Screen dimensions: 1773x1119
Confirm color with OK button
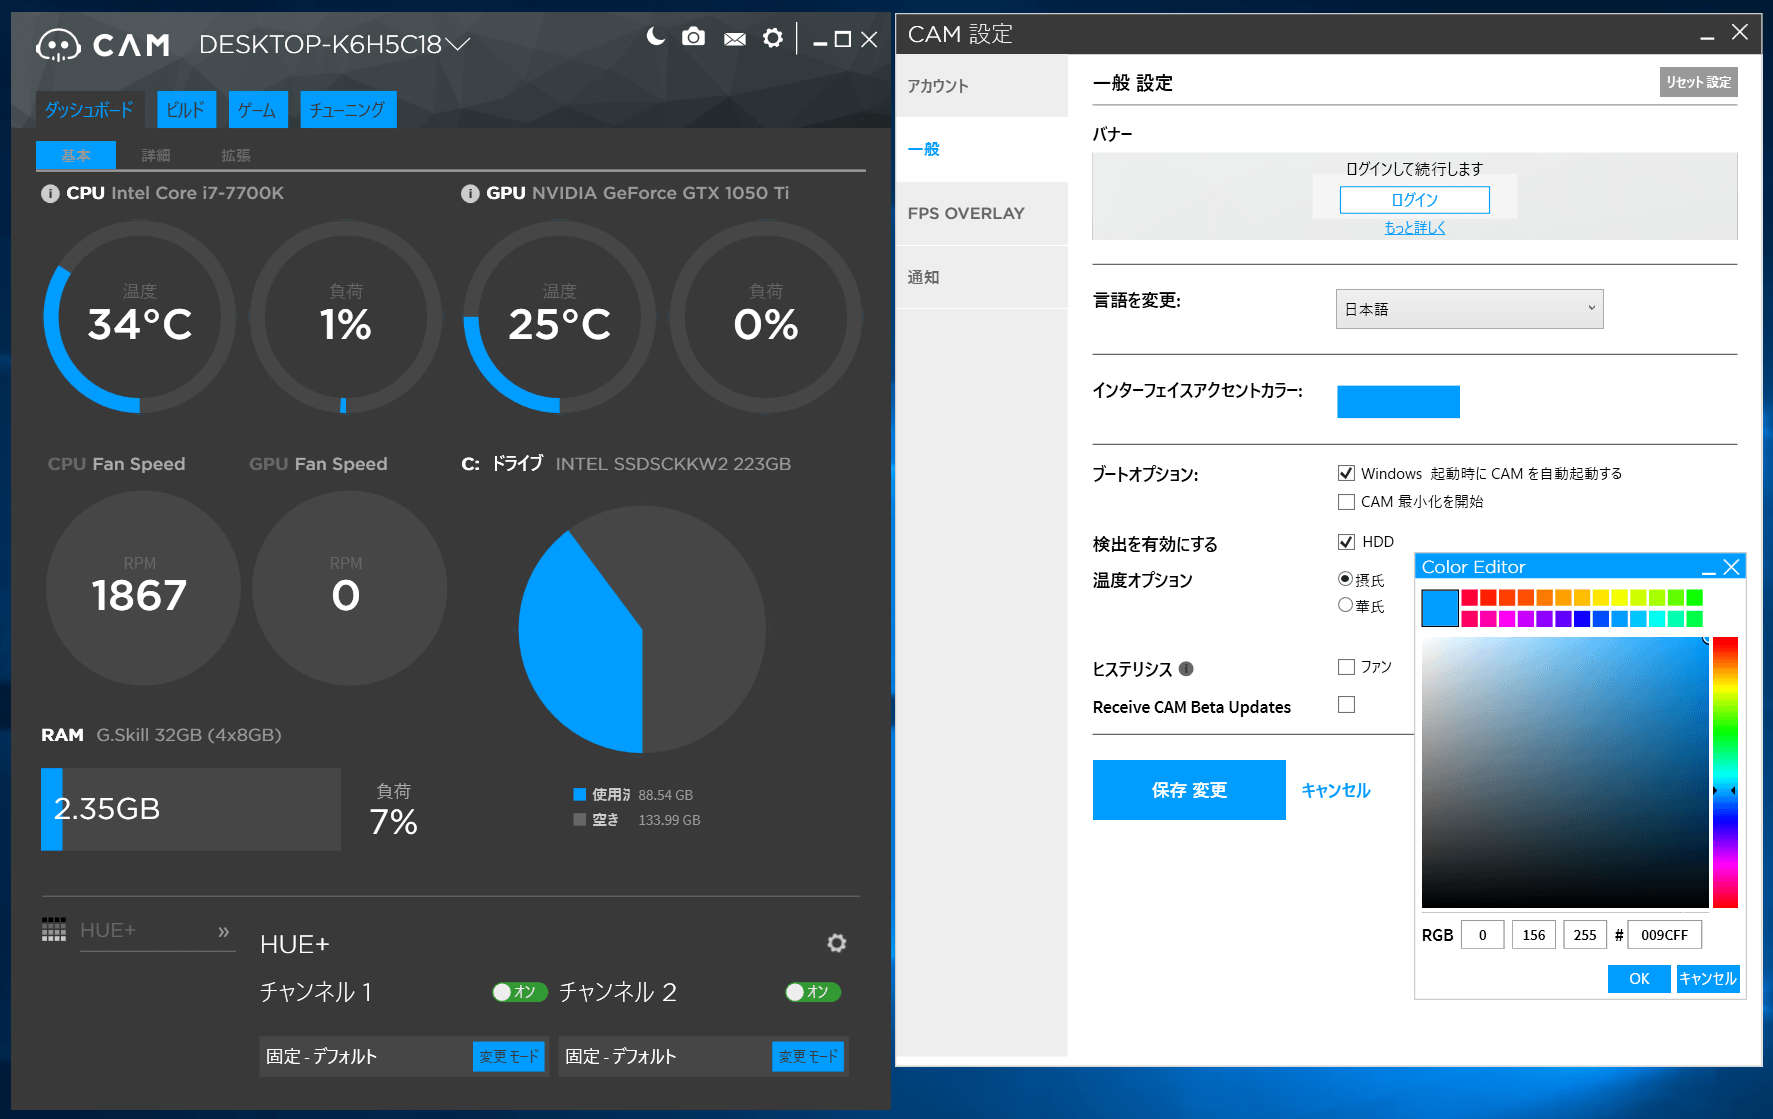[1639, 979]
